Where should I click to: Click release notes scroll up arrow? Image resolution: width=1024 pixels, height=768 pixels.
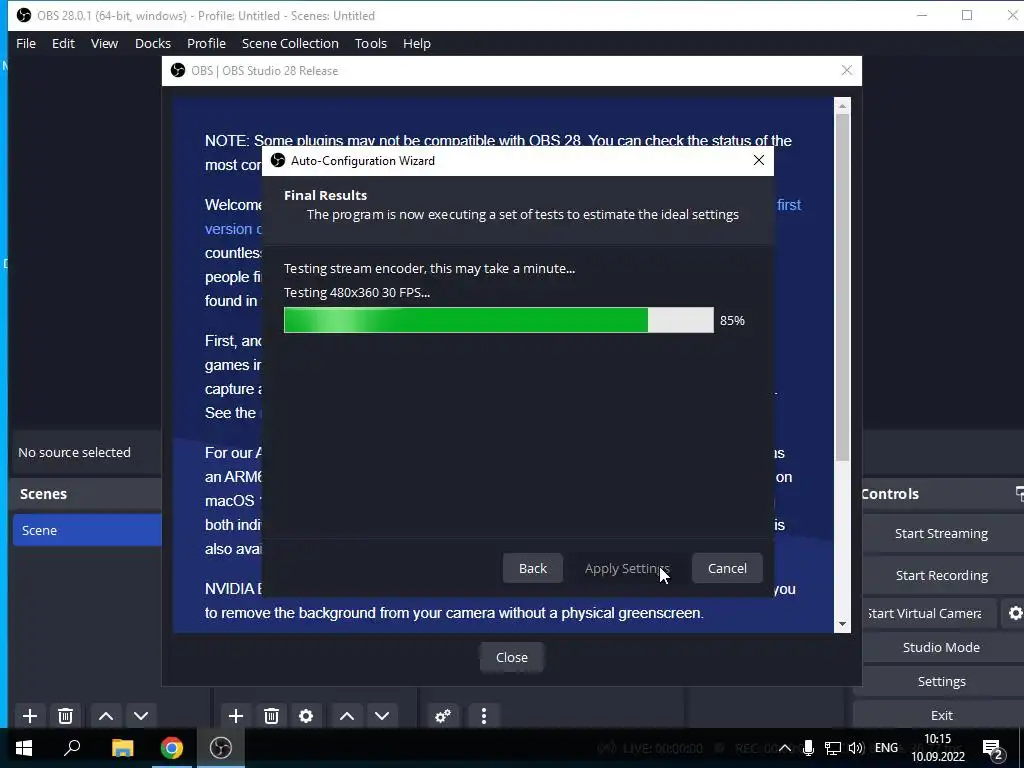pos(842,105)
